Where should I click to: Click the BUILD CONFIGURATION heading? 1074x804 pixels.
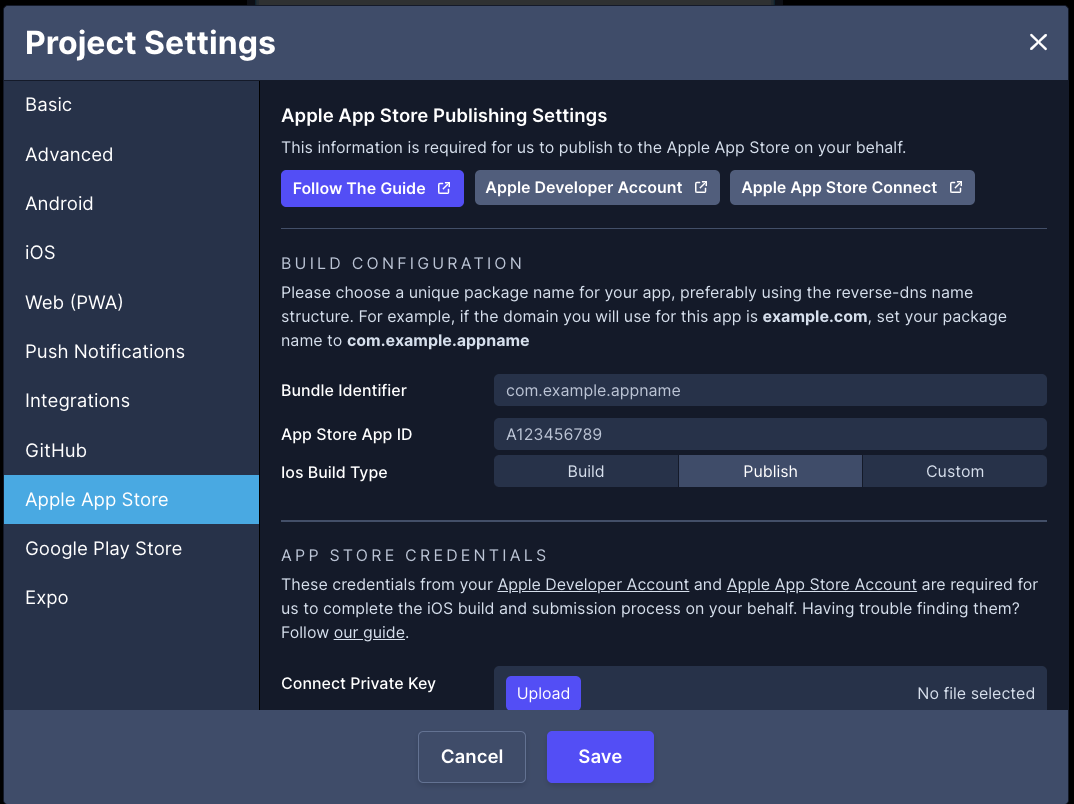(x=402, y=264)
